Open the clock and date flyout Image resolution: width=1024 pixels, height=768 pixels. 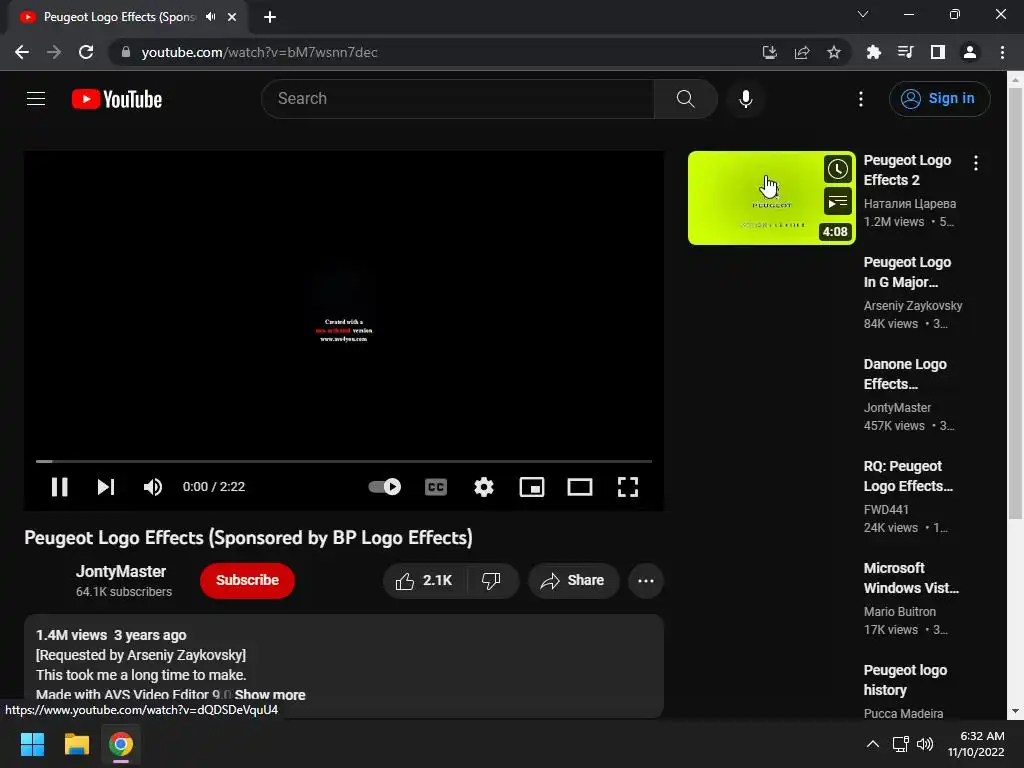click(978, 744)
